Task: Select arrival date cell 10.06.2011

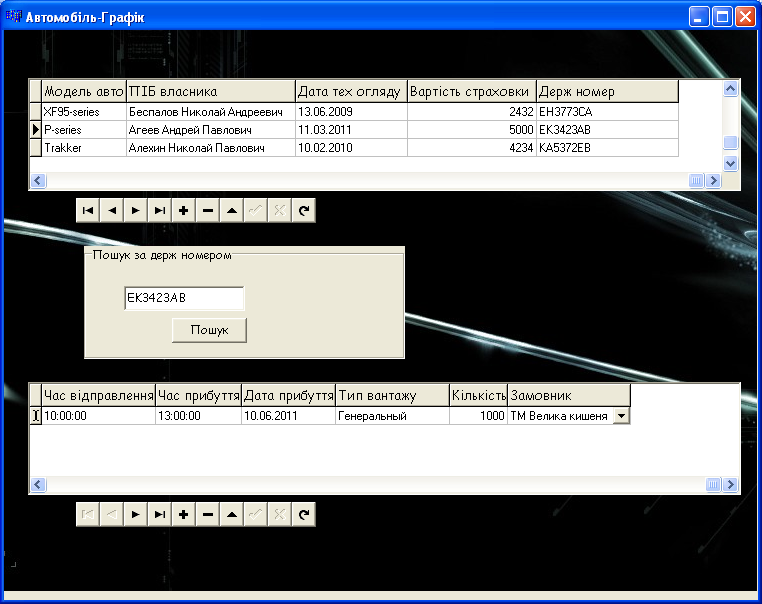Action: 289,416
